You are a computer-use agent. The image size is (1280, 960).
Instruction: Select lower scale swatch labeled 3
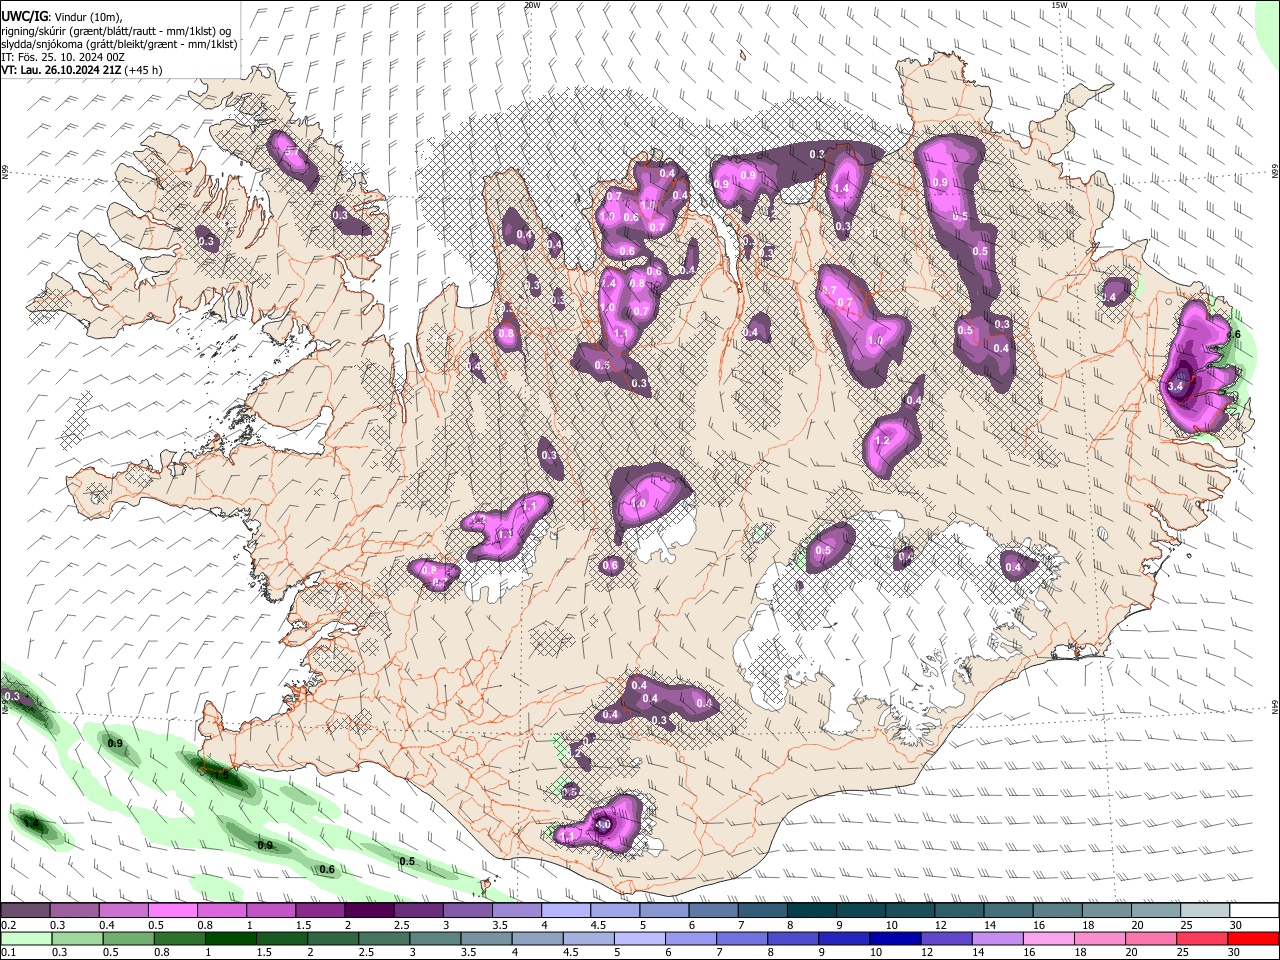(433, 938)
